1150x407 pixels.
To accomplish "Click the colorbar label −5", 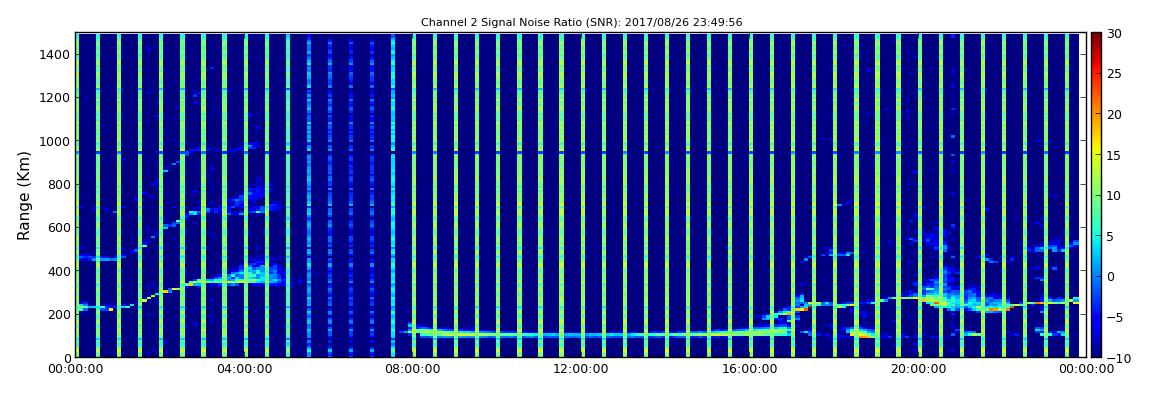I will point(1115,317).
